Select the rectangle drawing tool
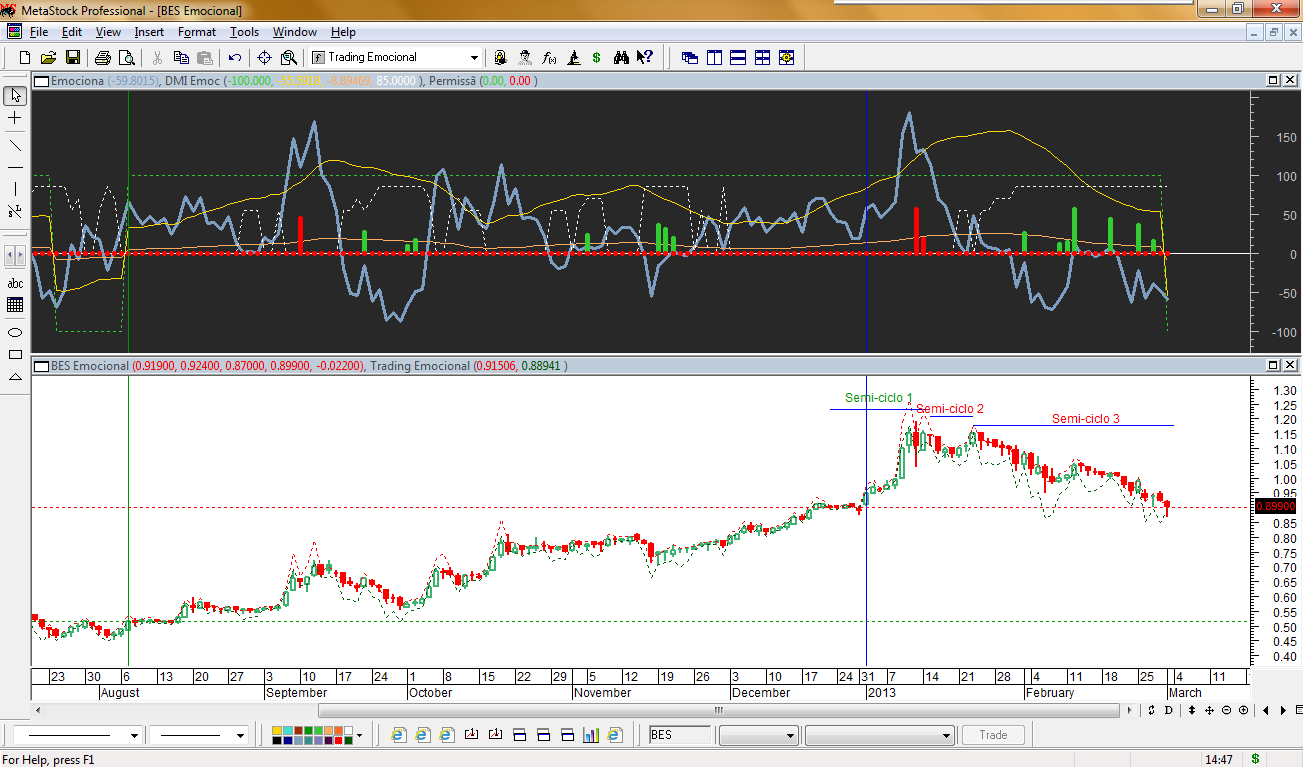The height and width of the screenshot is (768, 1303). point(15,354)
